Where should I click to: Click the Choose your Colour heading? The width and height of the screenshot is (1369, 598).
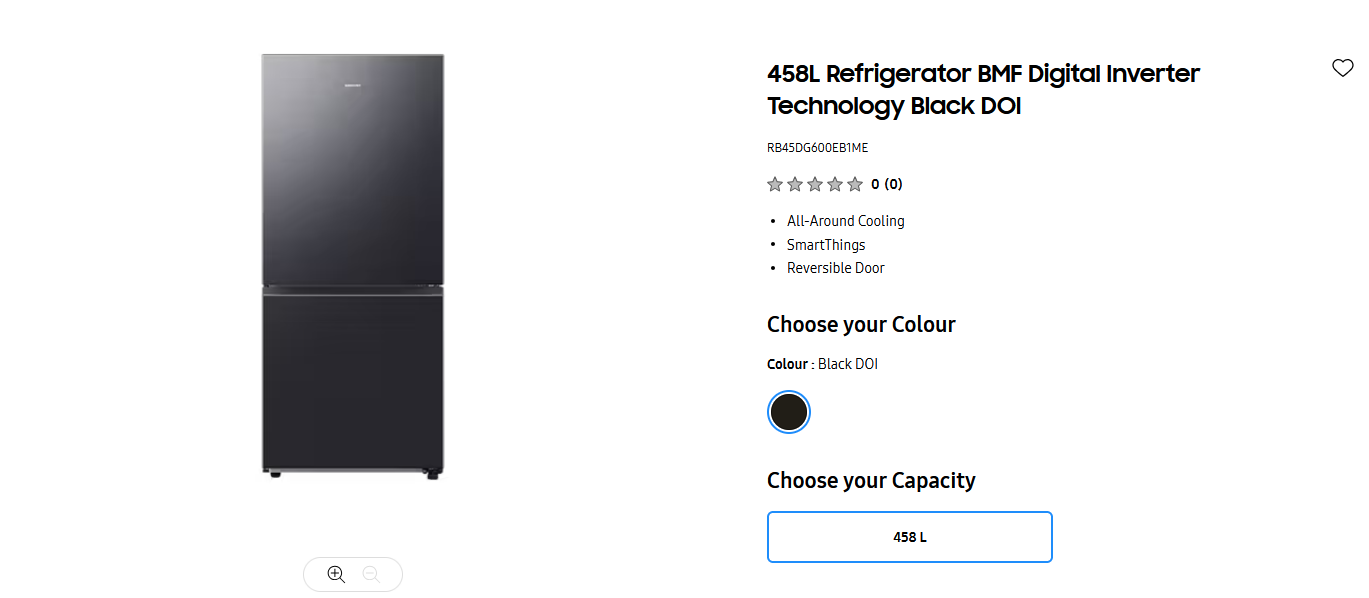[861, 324]
